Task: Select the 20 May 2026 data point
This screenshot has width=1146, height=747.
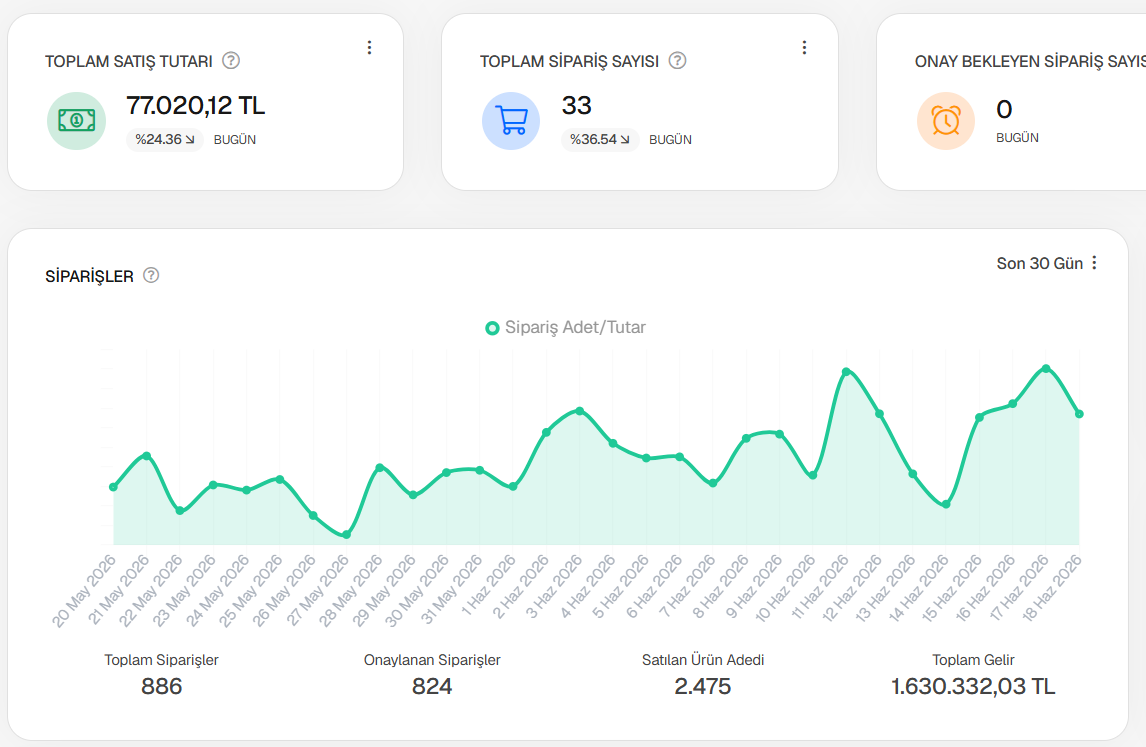Action: pos(113,487)
